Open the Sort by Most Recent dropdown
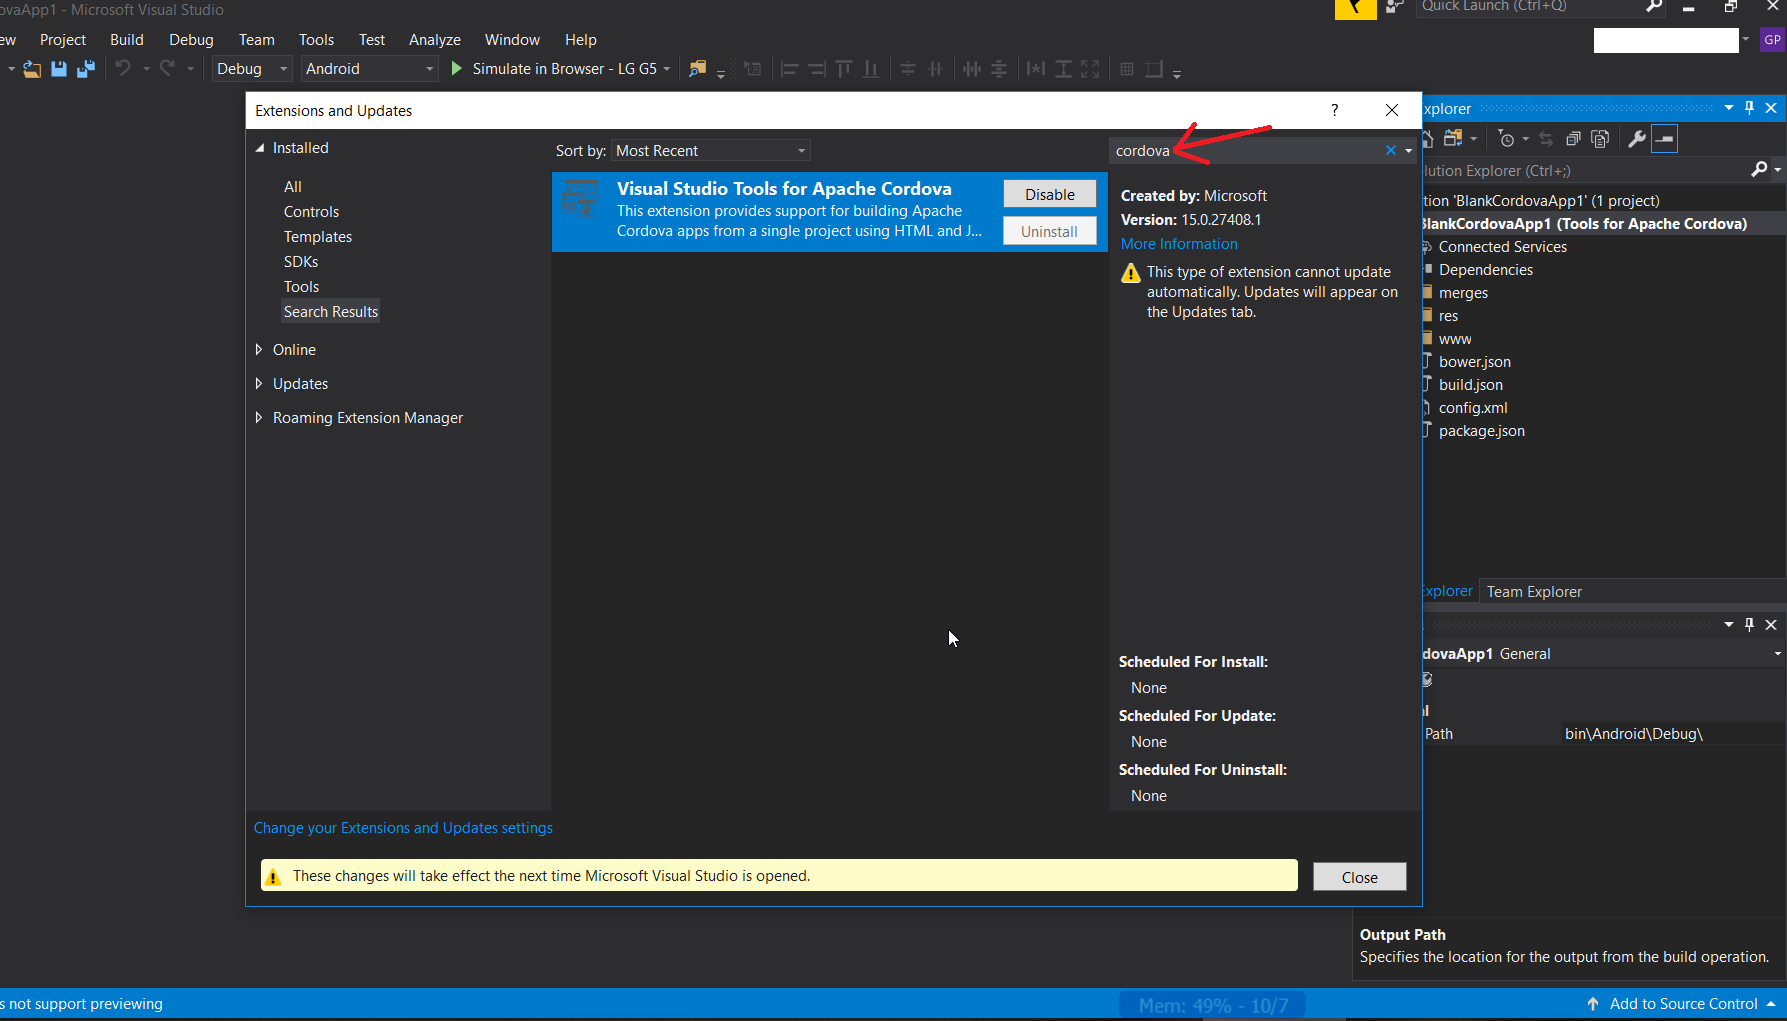 click(711, 150)
